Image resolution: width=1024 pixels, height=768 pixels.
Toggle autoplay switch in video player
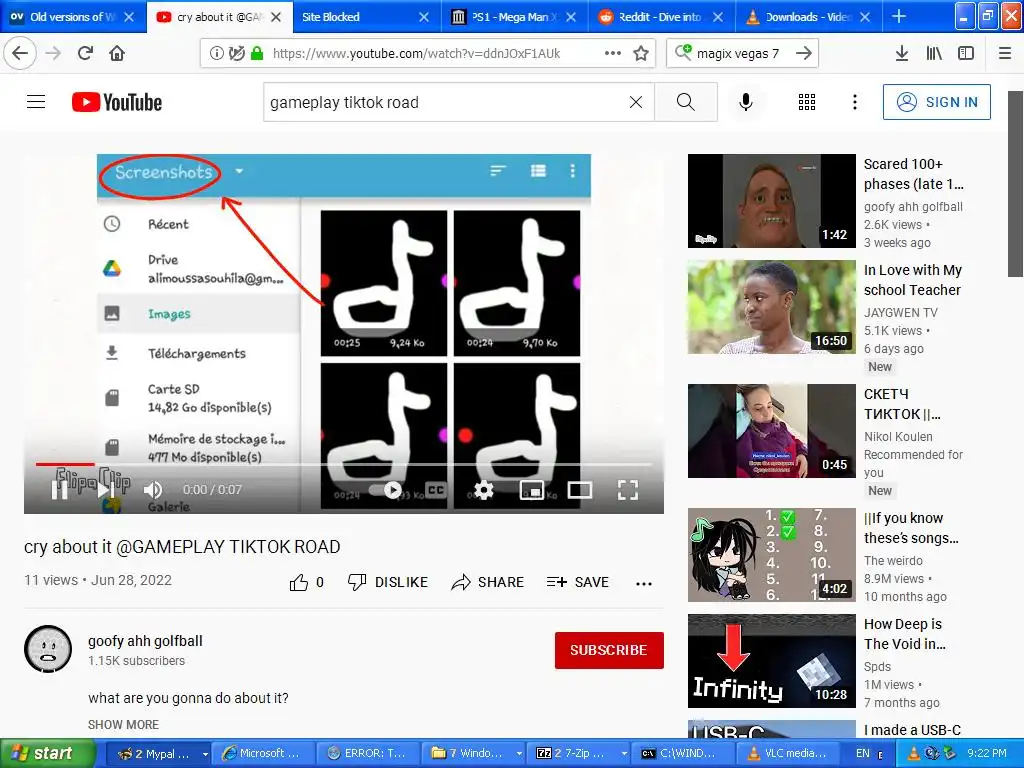(386, 490)
